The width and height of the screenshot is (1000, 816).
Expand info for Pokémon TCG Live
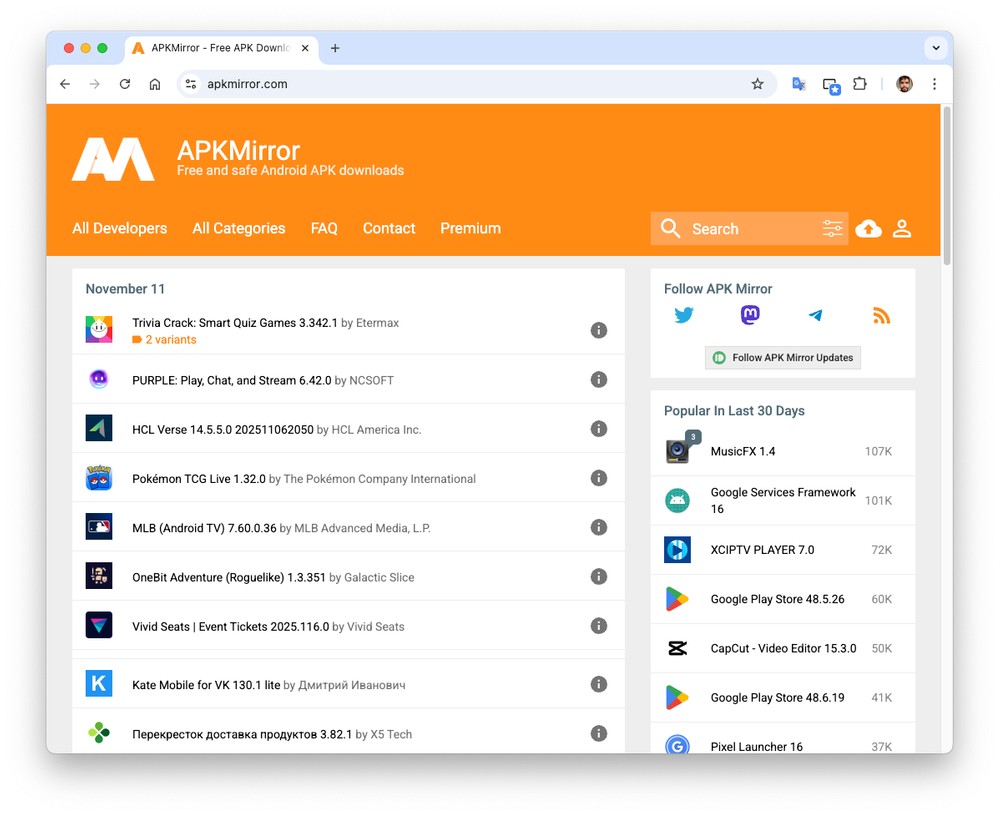(x=599, y=478)
